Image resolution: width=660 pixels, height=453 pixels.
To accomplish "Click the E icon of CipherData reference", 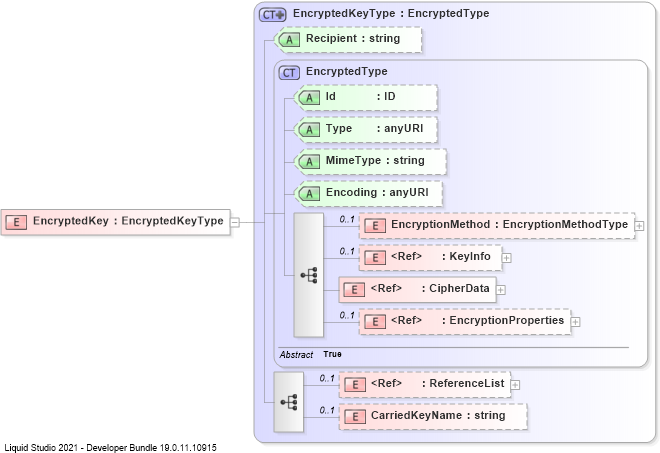I will (354, 290).
